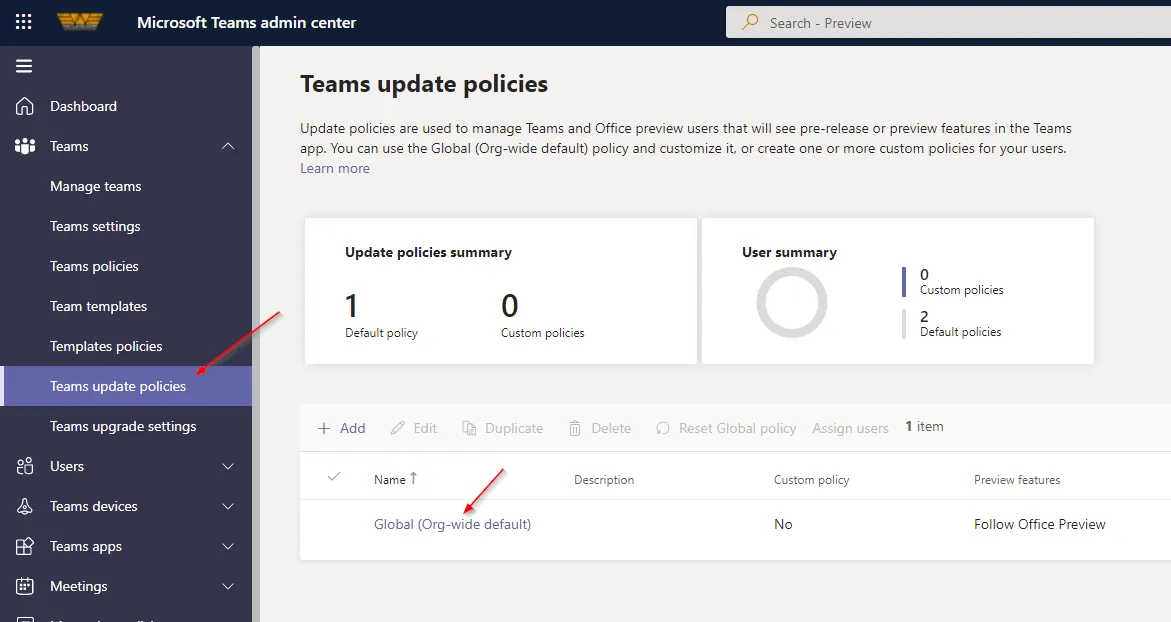Click the Edit button label
The height and width of the screenshot is (622, 1171).
click(425, 428)
